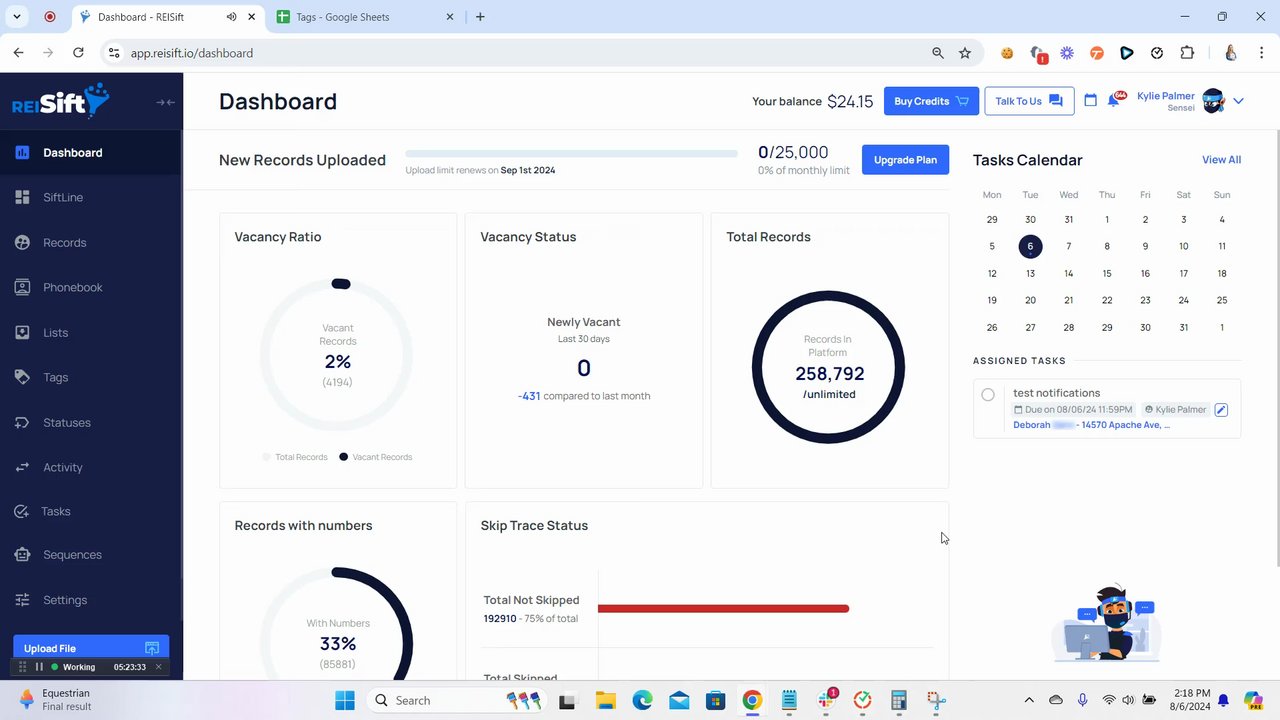Select day 14 in the Tasks Calendar
The height and width of the screenshot is (720, 1280).
point(1068,273)
